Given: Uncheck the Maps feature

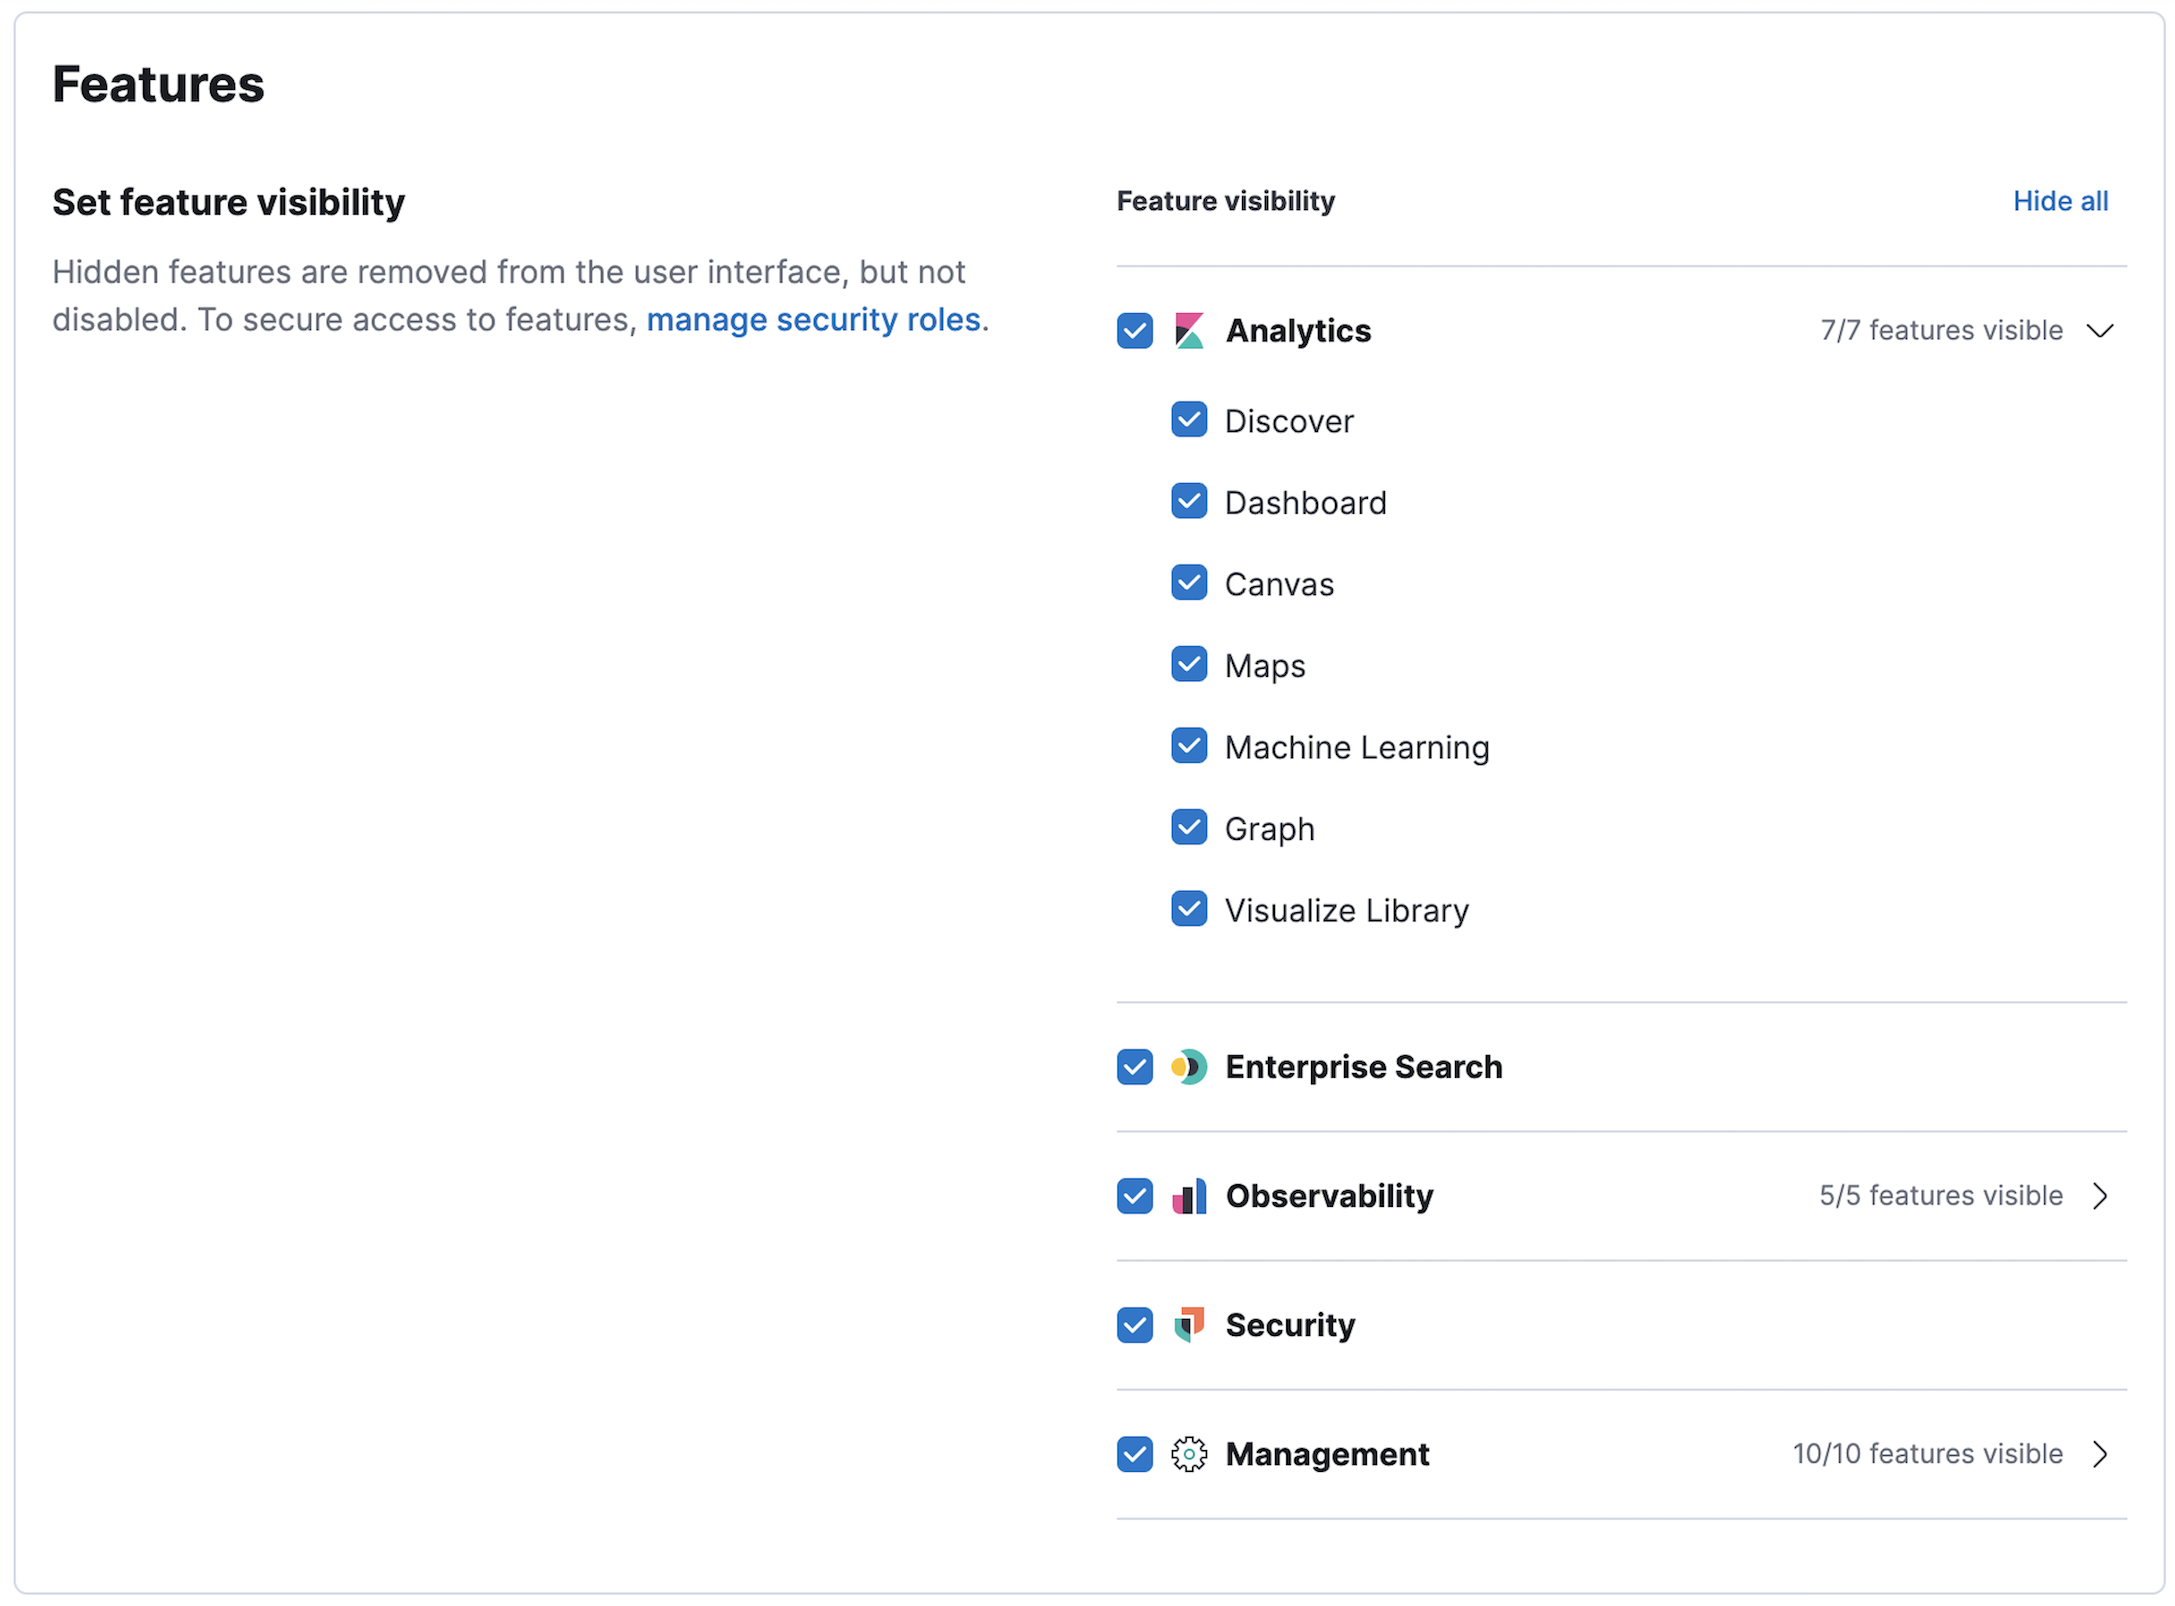Looking at the screenshot, I should [1189, 664].
